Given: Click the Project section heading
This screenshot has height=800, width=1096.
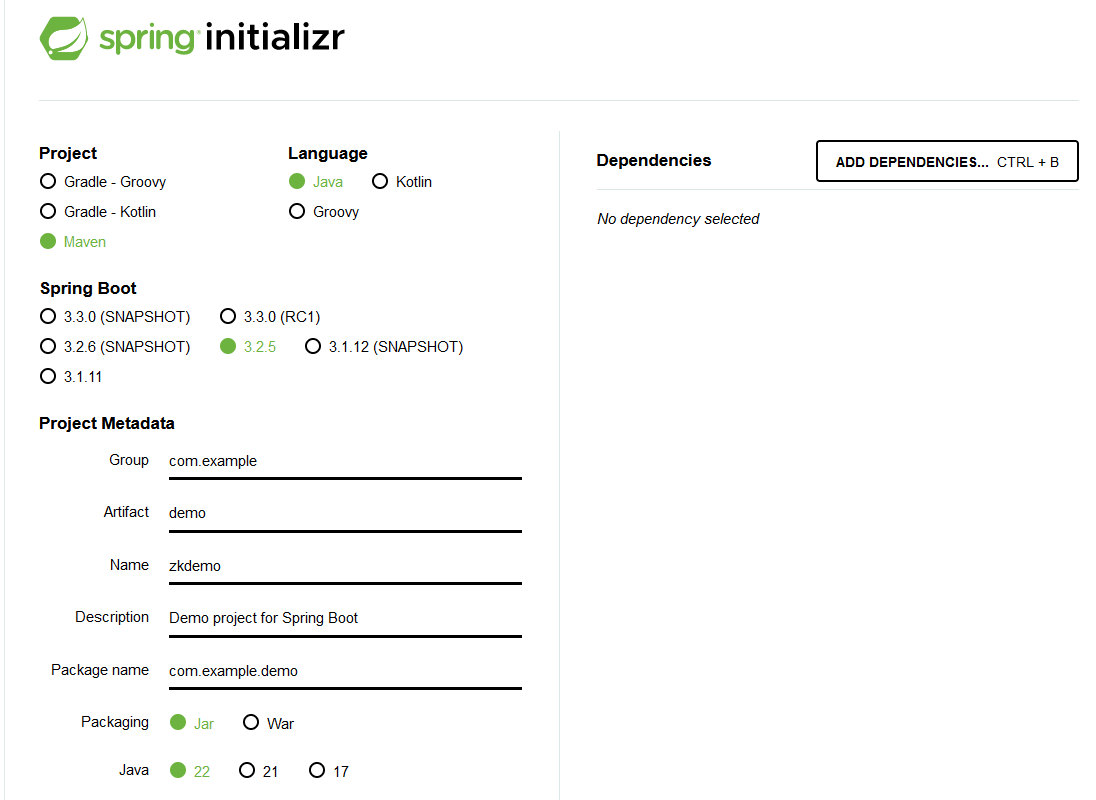Looking at the screenshot, I should [68, 153].
